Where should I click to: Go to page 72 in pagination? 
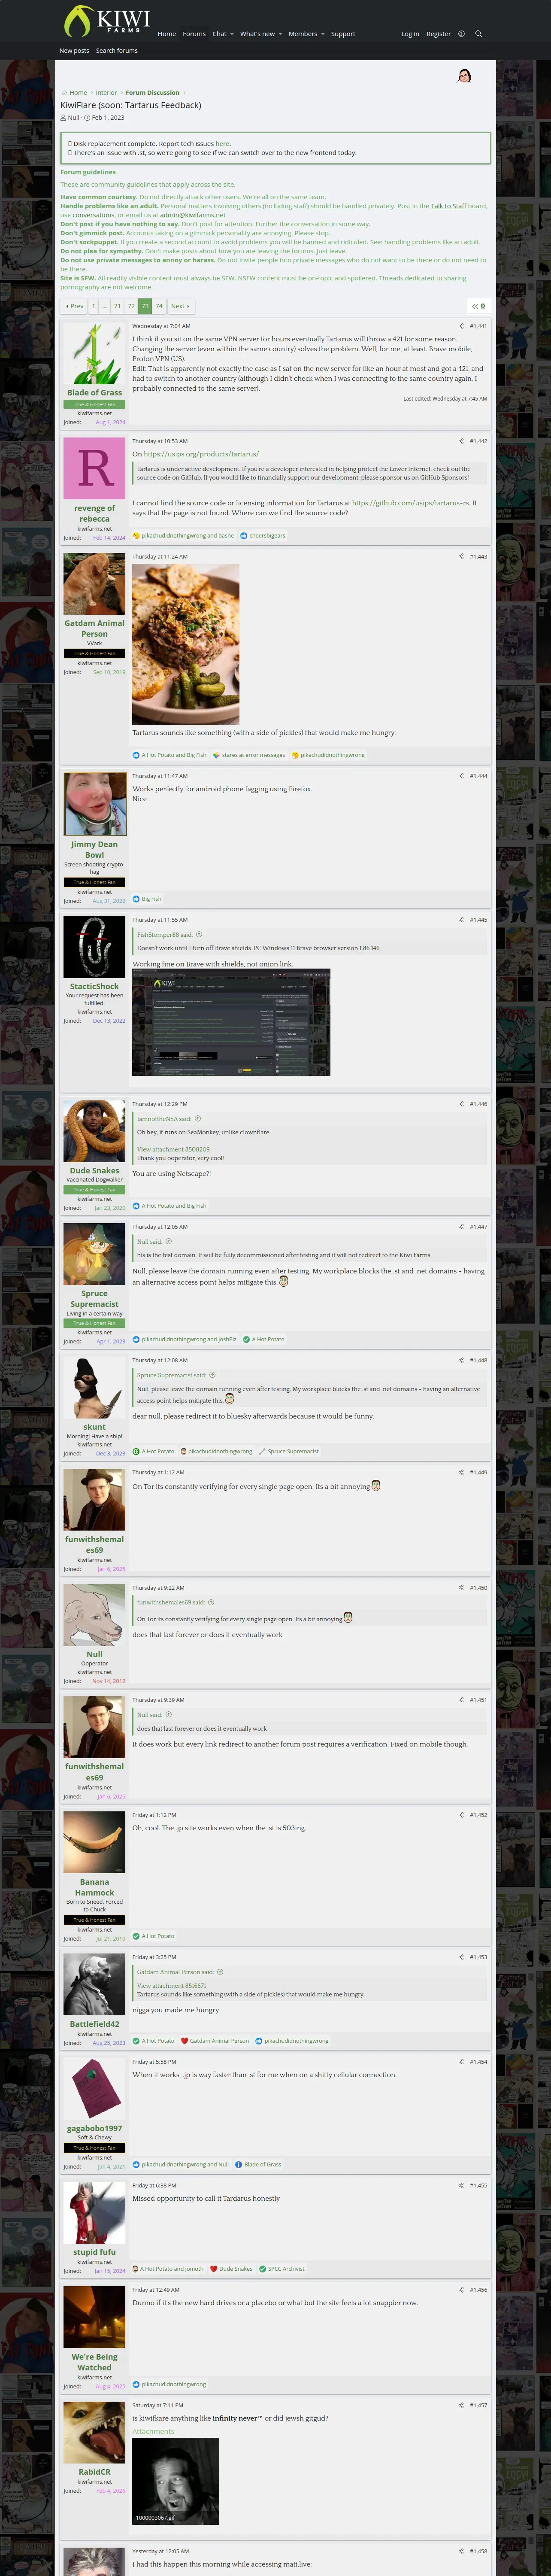click(131, 306)
